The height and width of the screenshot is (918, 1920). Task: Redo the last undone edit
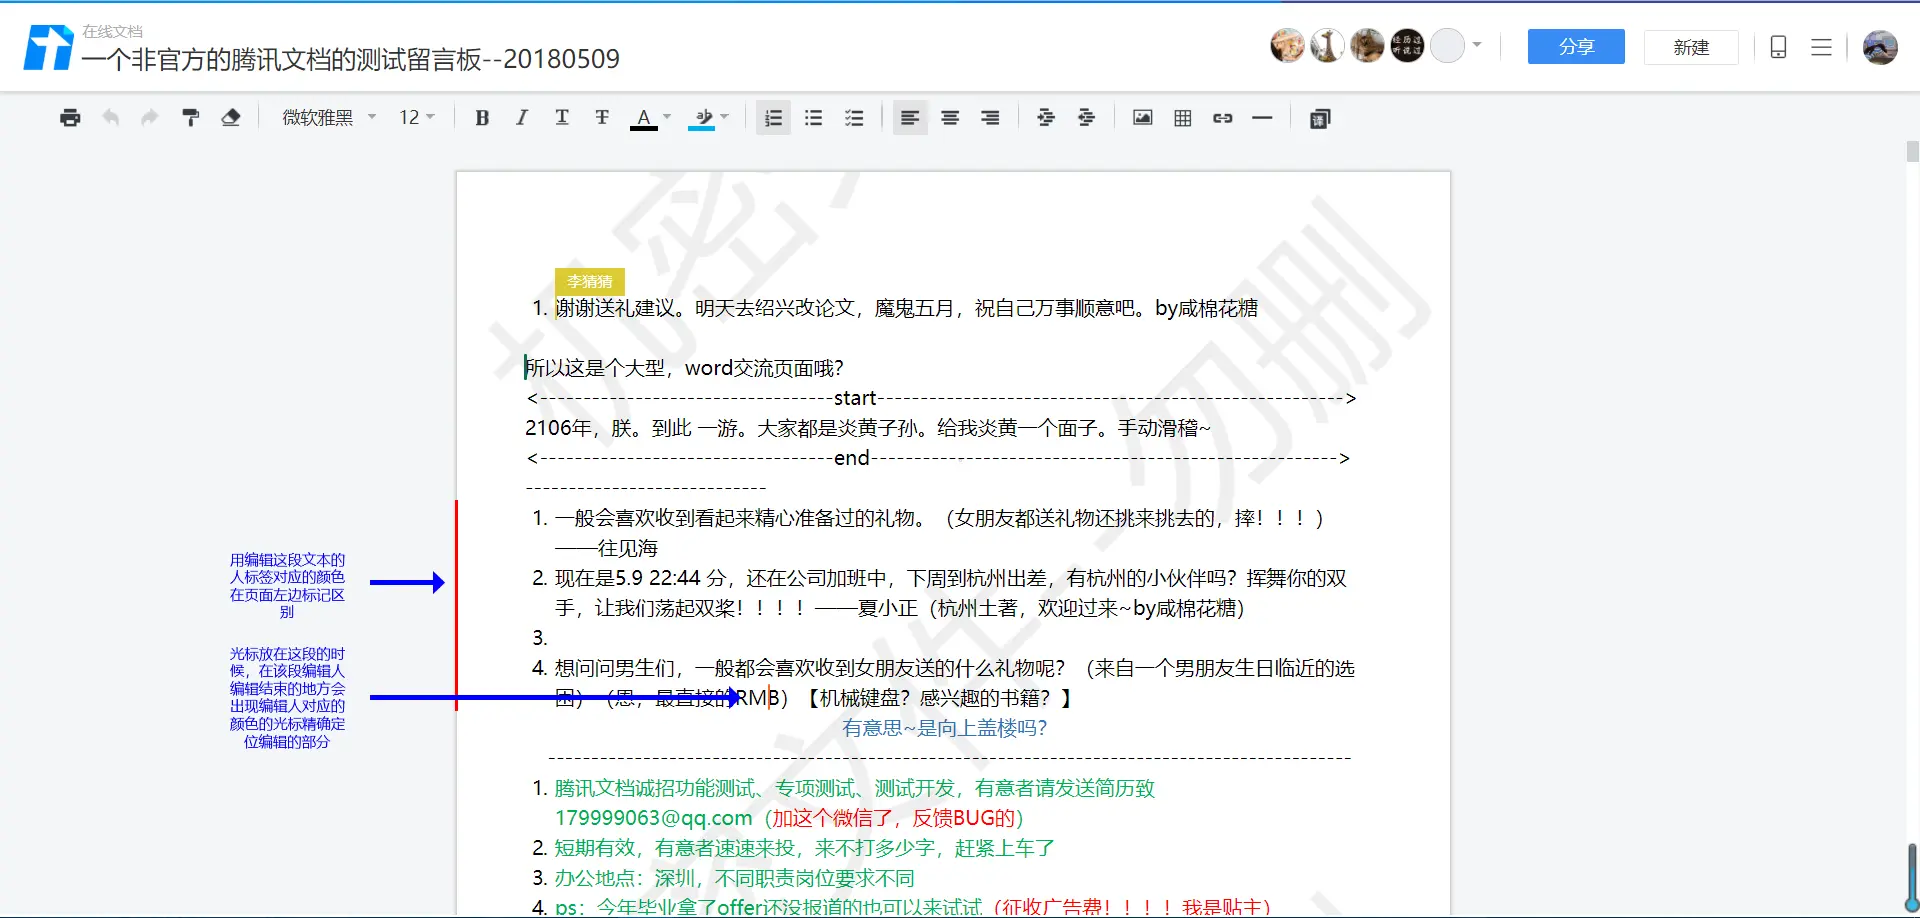pos(150,118)
